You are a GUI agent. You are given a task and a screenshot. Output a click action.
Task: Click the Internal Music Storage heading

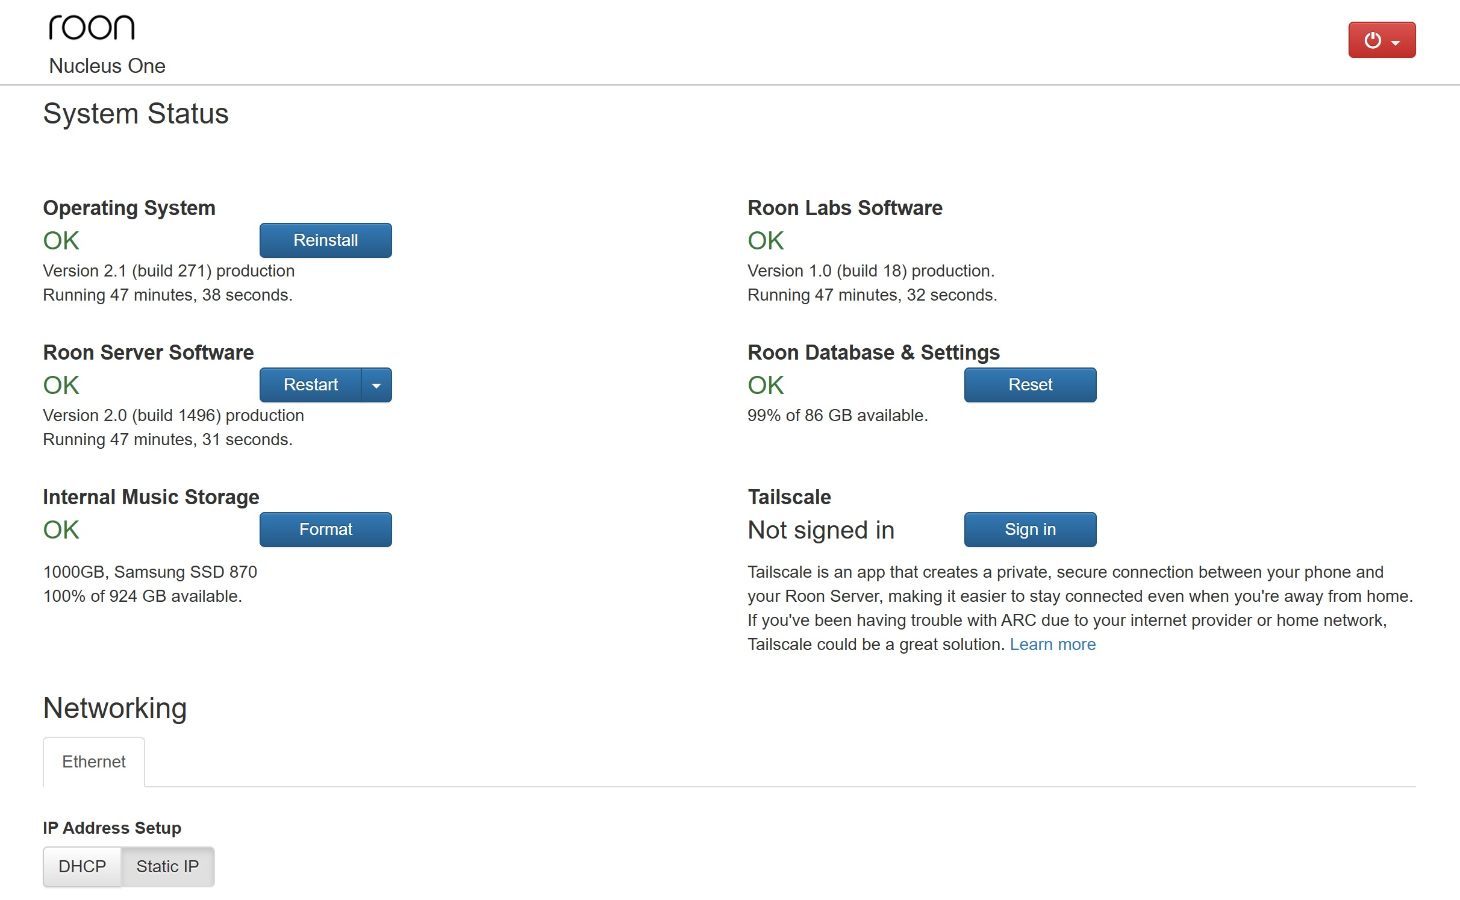coord(151,497)
